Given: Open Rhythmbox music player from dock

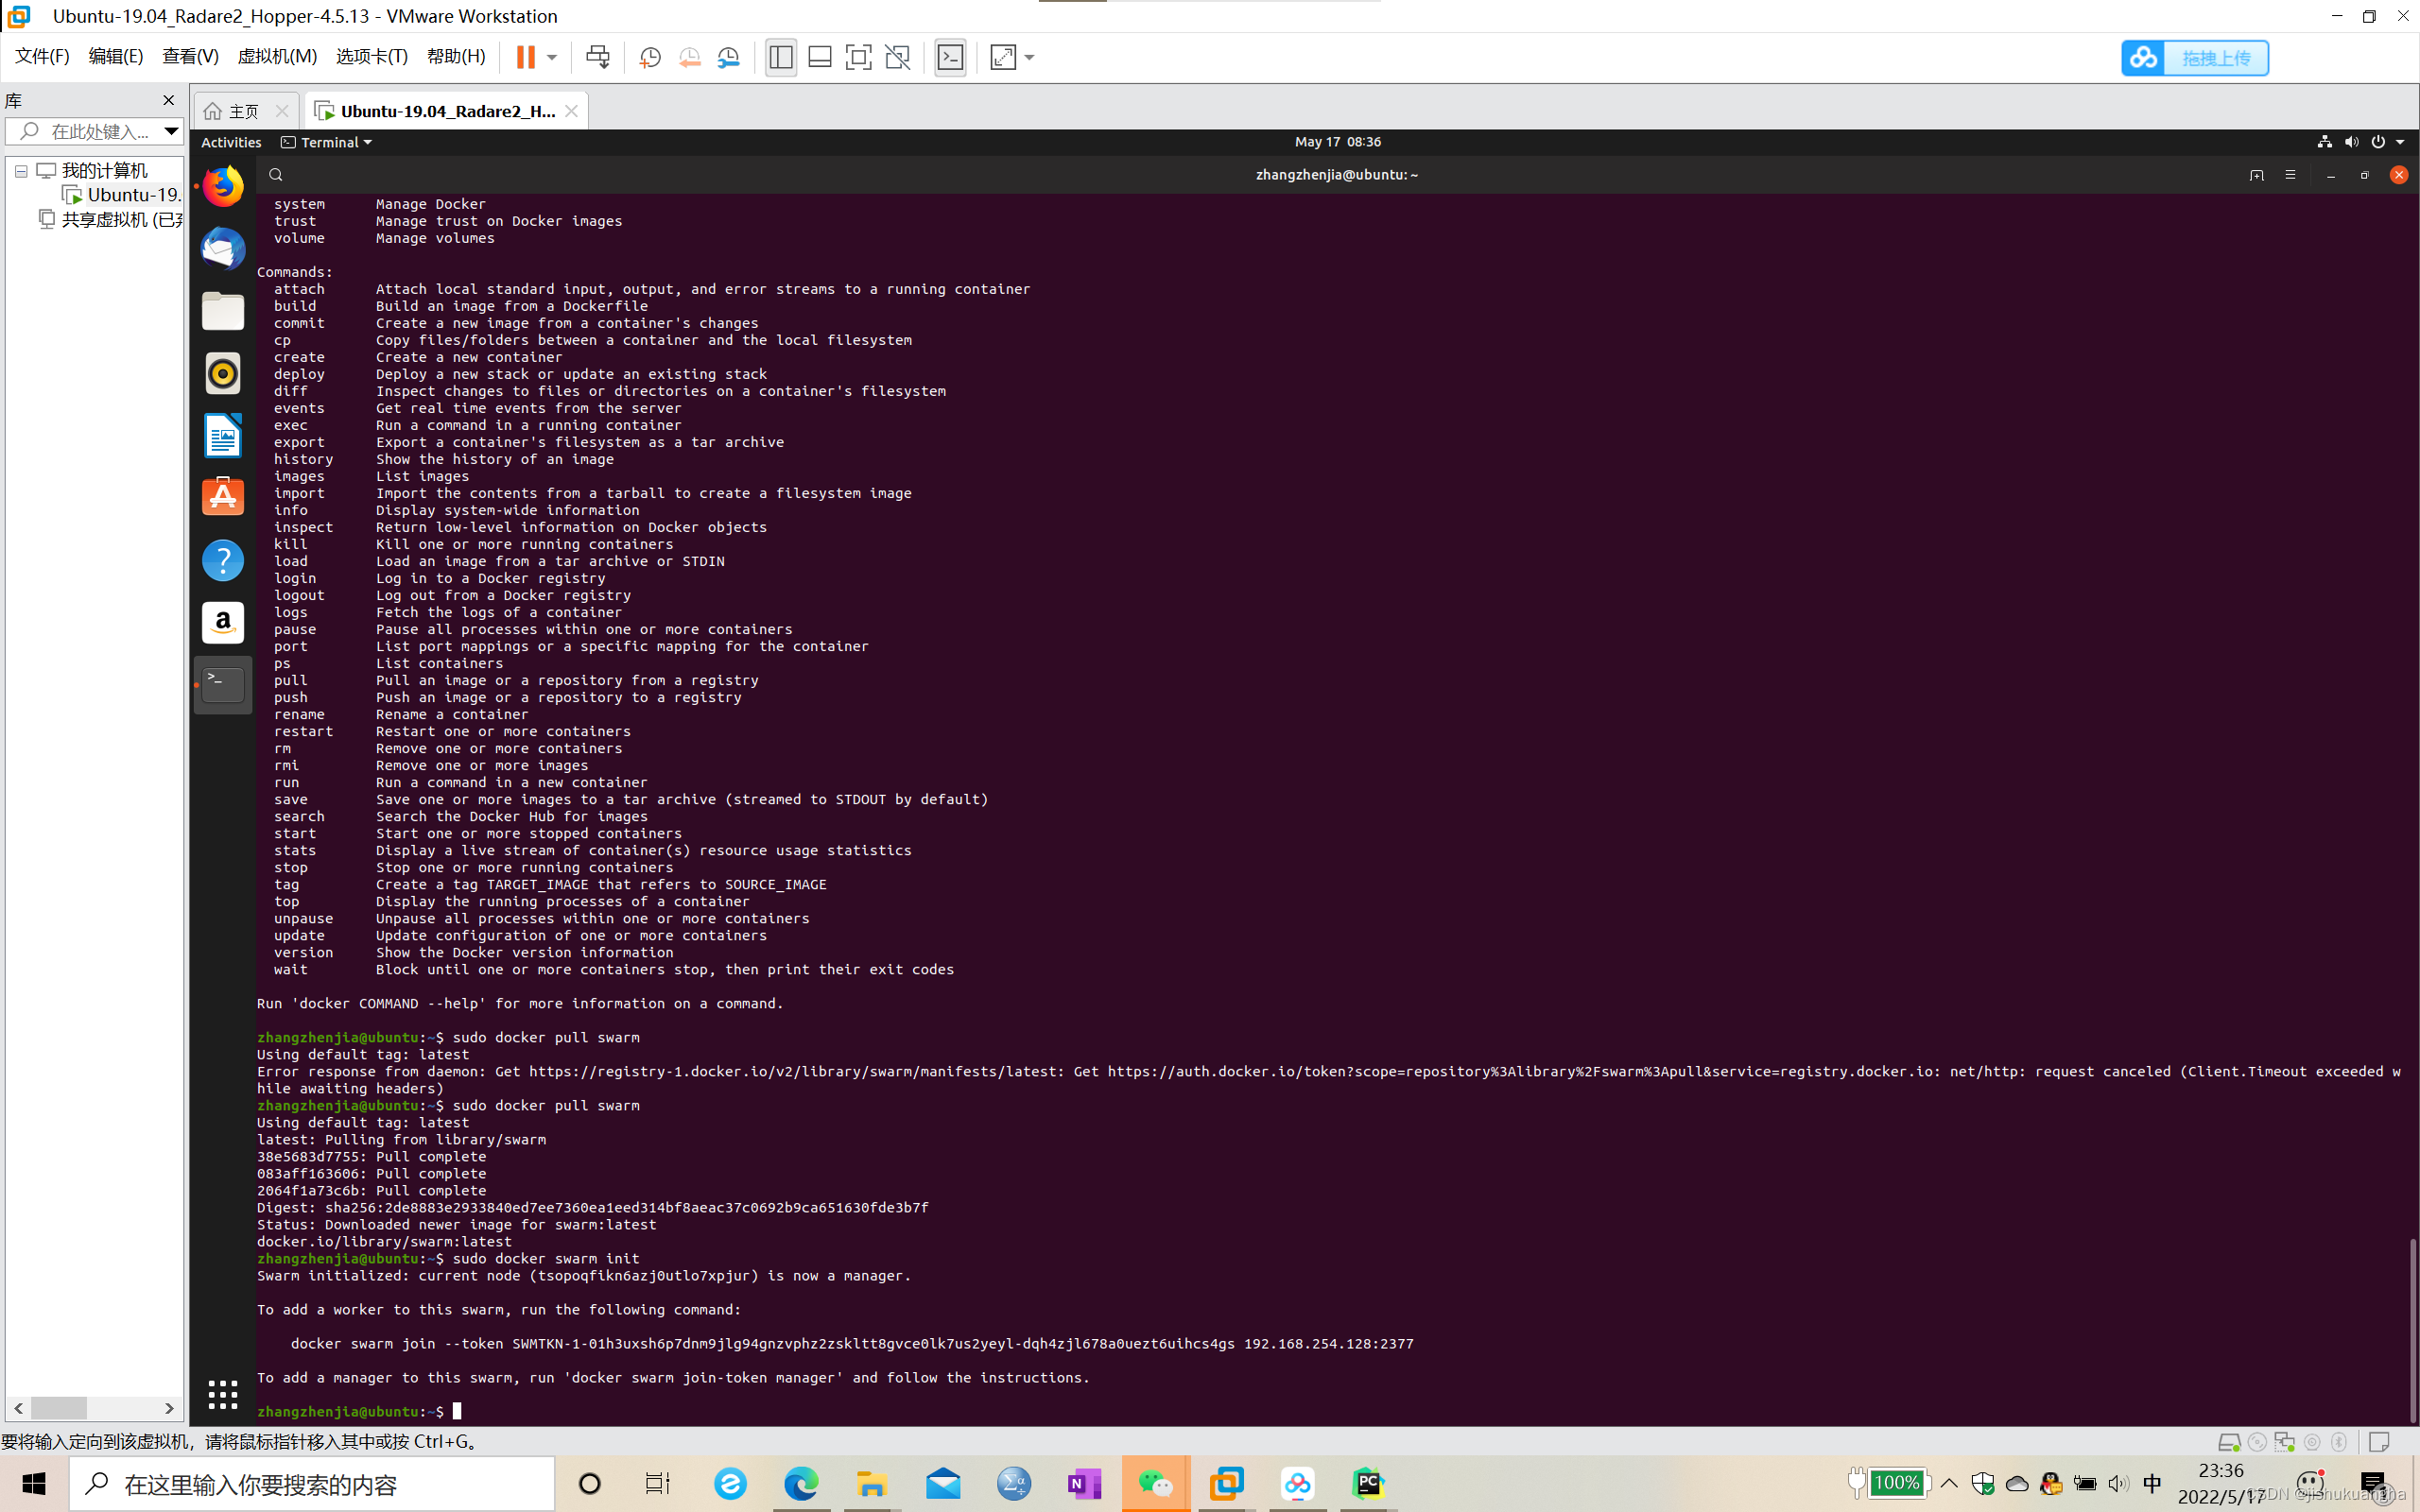Looking at the screenshot, I should pos(222,373).
